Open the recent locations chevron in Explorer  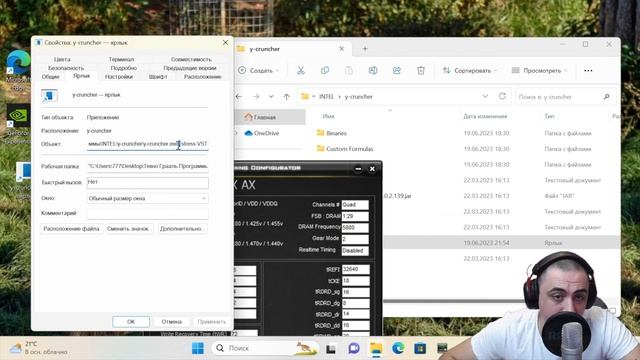point(271,97)
